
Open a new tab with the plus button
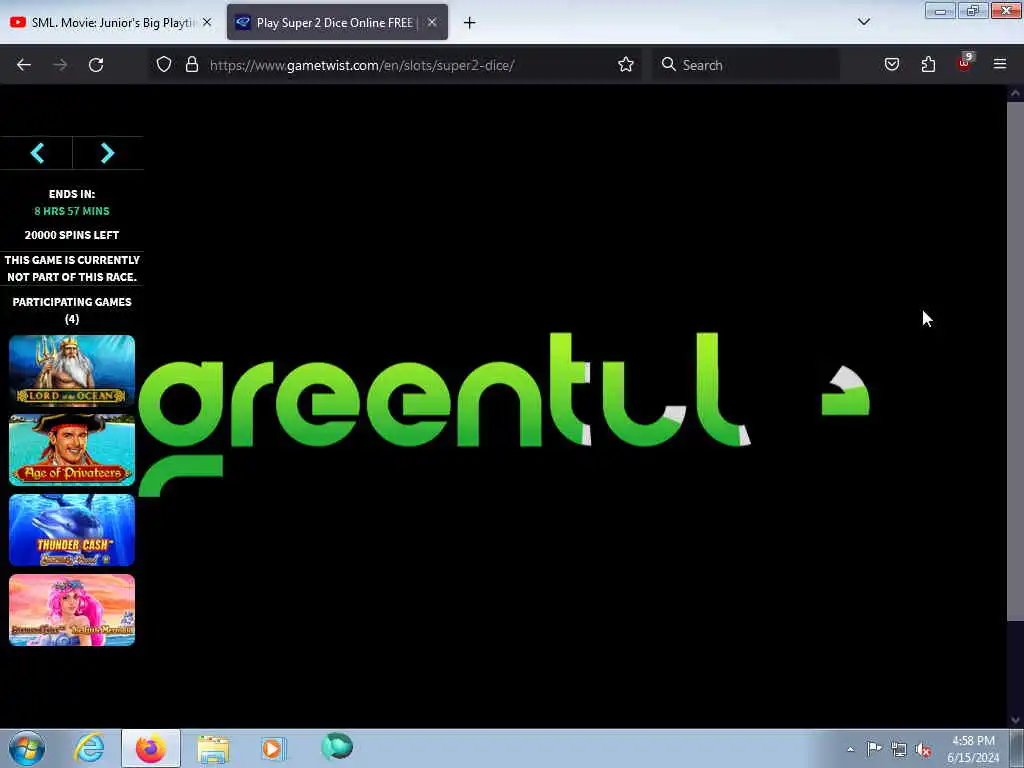(470, 23)
